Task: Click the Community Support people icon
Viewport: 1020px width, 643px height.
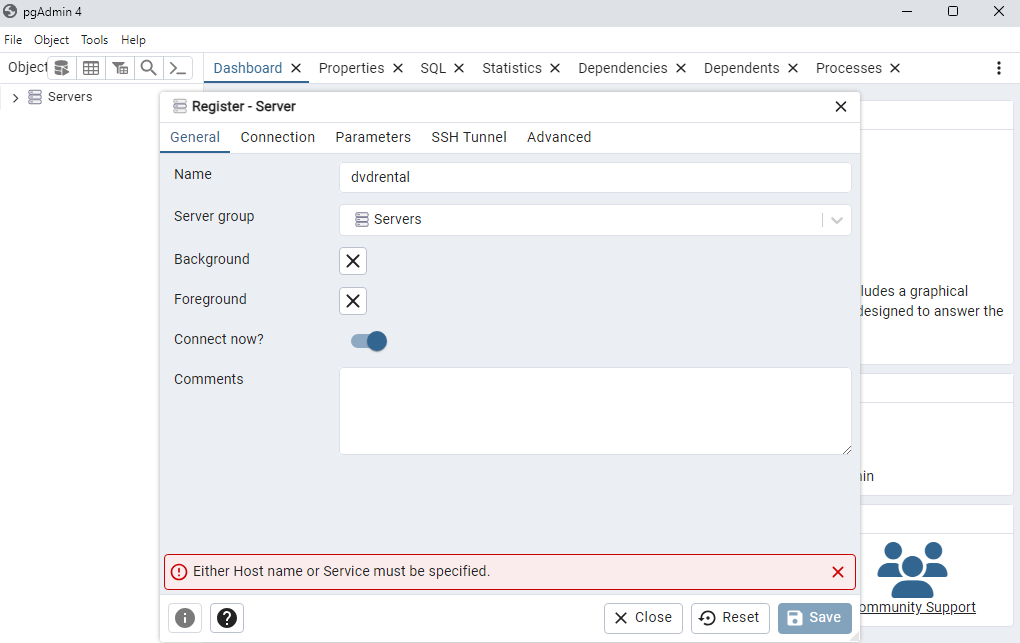Action: coord(912,569)
